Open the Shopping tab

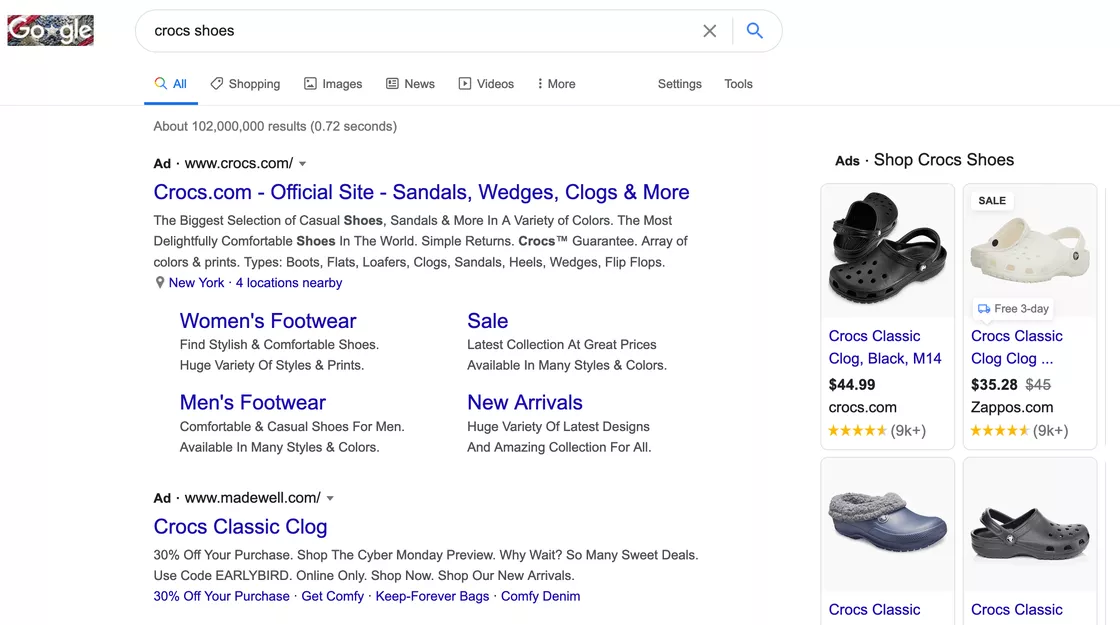point(245,84)
